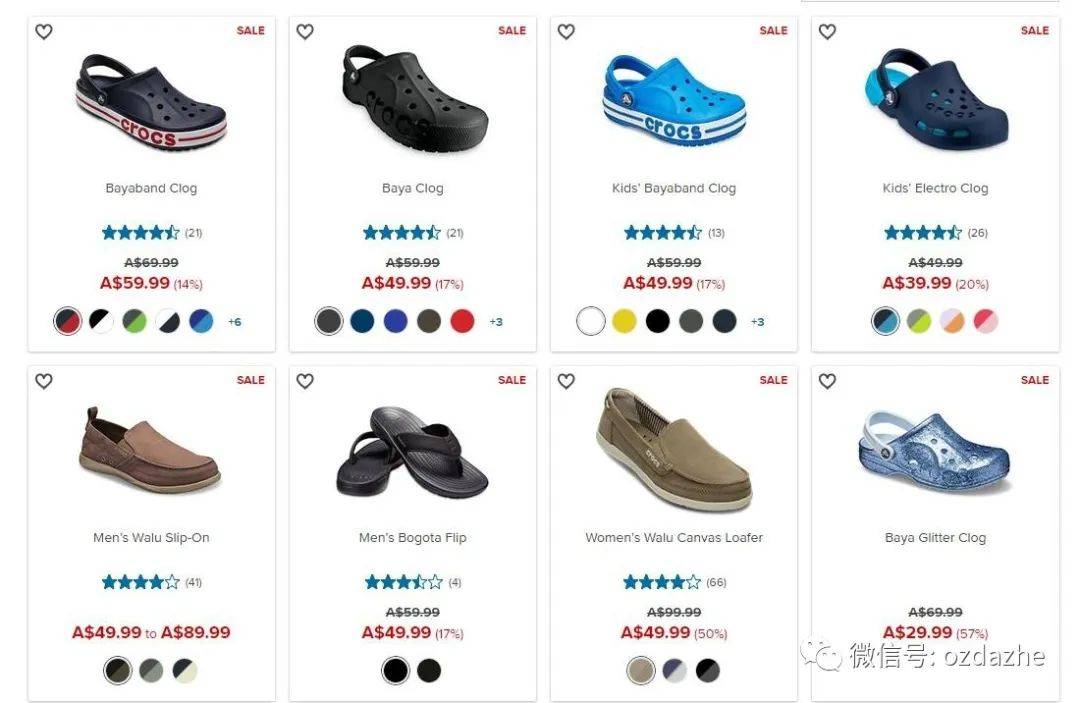Select red swatch on Baya Clog
This screenshot has width=1080, height=703.
[462, 321]
